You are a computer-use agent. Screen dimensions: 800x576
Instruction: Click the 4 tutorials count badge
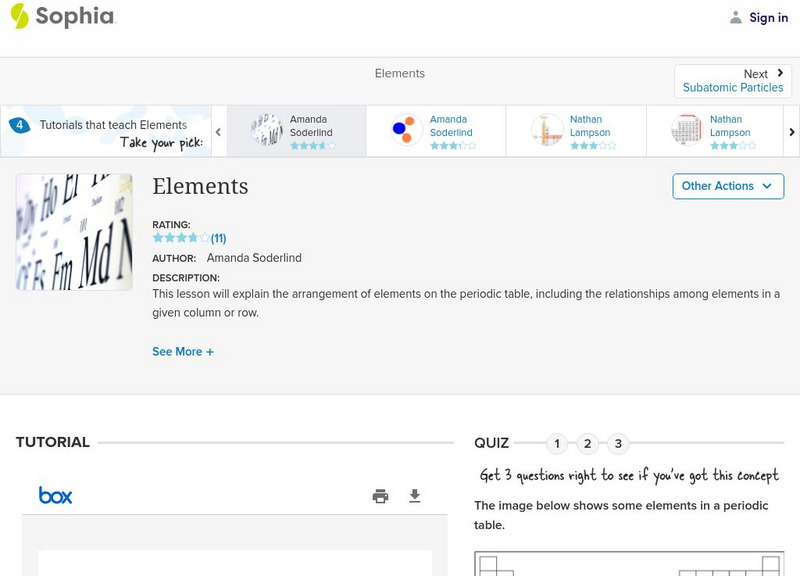pos(19,125)
